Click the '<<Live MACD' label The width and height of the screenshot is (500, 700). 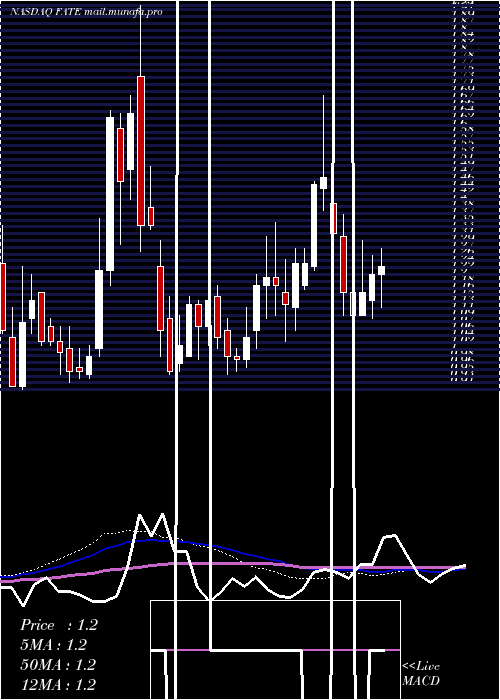pos(421,674)
